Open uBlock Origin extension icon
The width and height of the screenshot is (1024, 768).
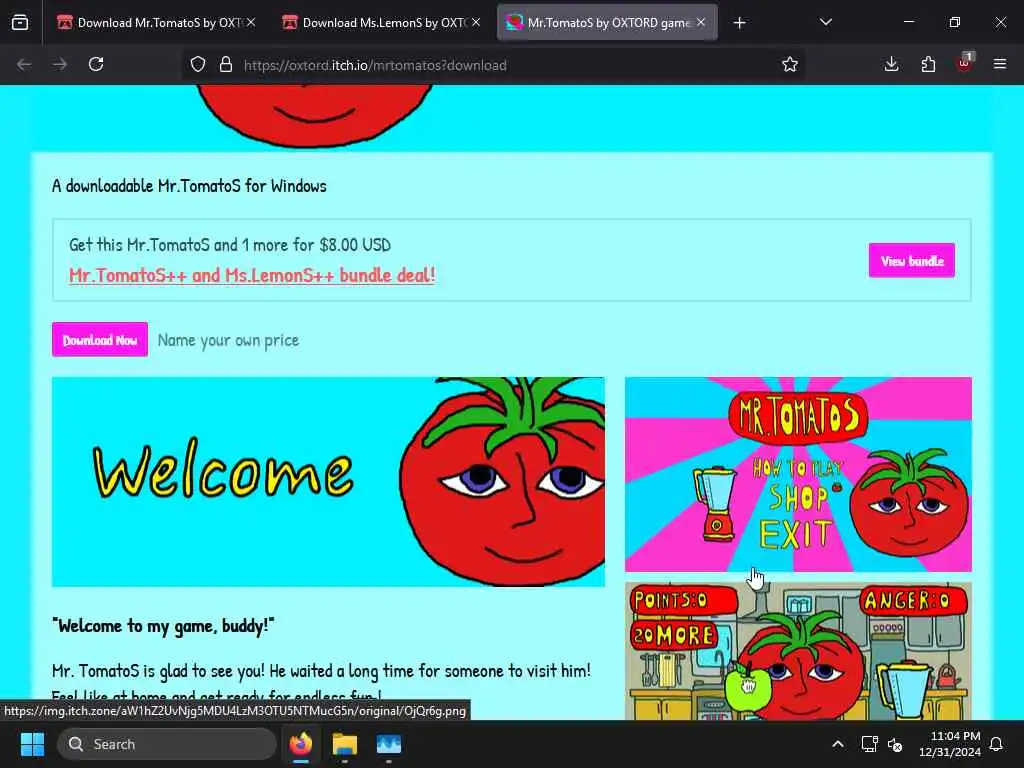(x=965, y=63)
